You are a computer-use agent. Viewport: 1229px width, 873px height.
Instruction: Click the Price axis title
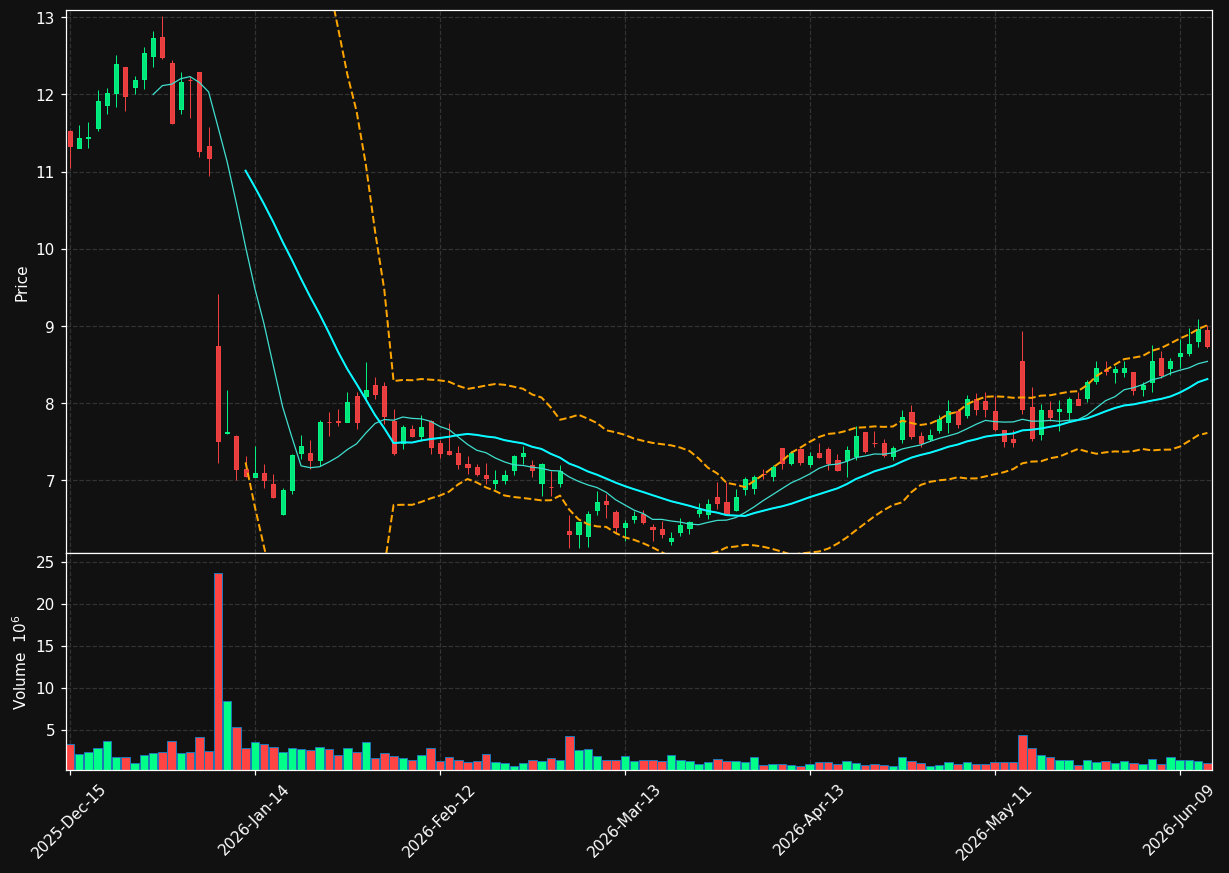pos(21,283)
